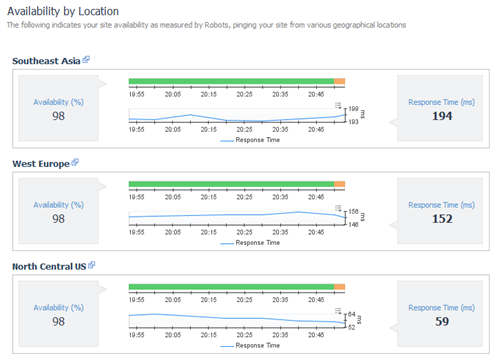Open West Europe external link icon
Viewport: 500px width, 360px height.
(x=75, y=162)
